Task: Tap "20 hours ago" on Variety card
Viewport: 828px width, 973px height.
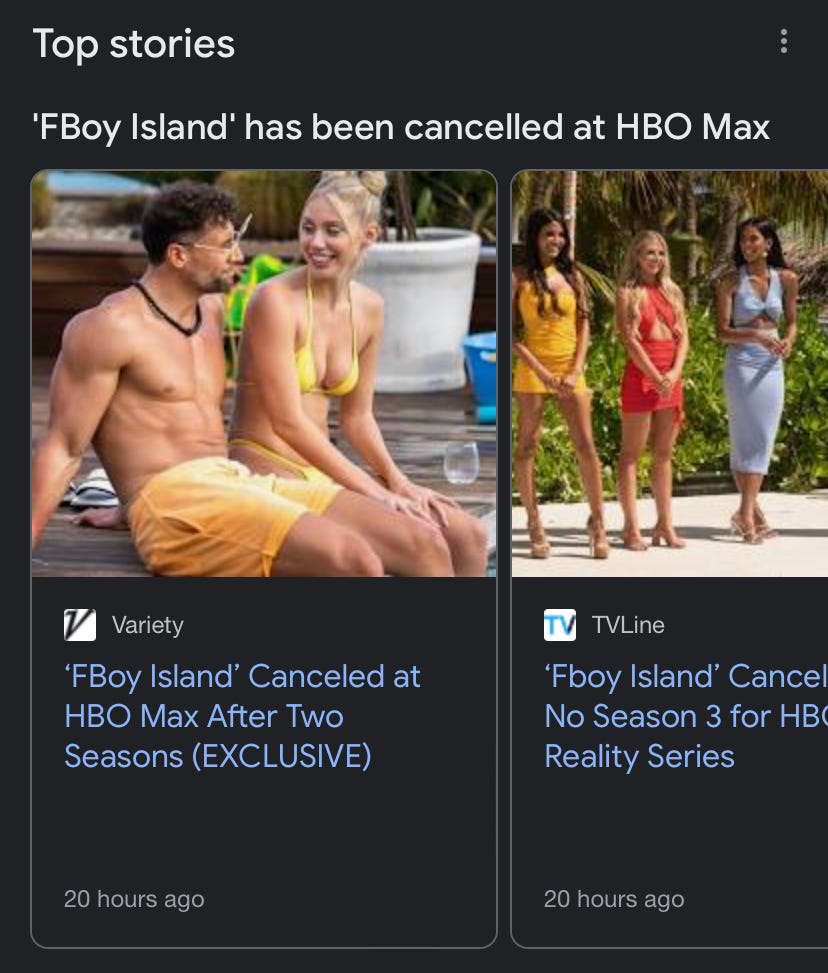Action: [x=134, y=899]
